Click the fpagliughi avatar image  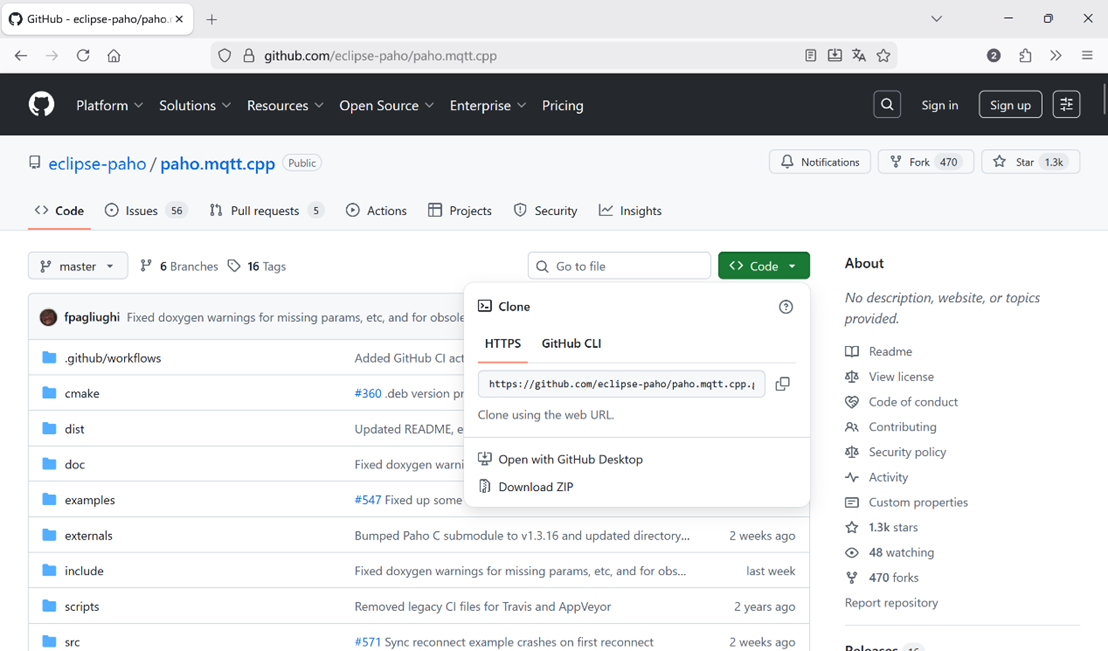point(48,317)
